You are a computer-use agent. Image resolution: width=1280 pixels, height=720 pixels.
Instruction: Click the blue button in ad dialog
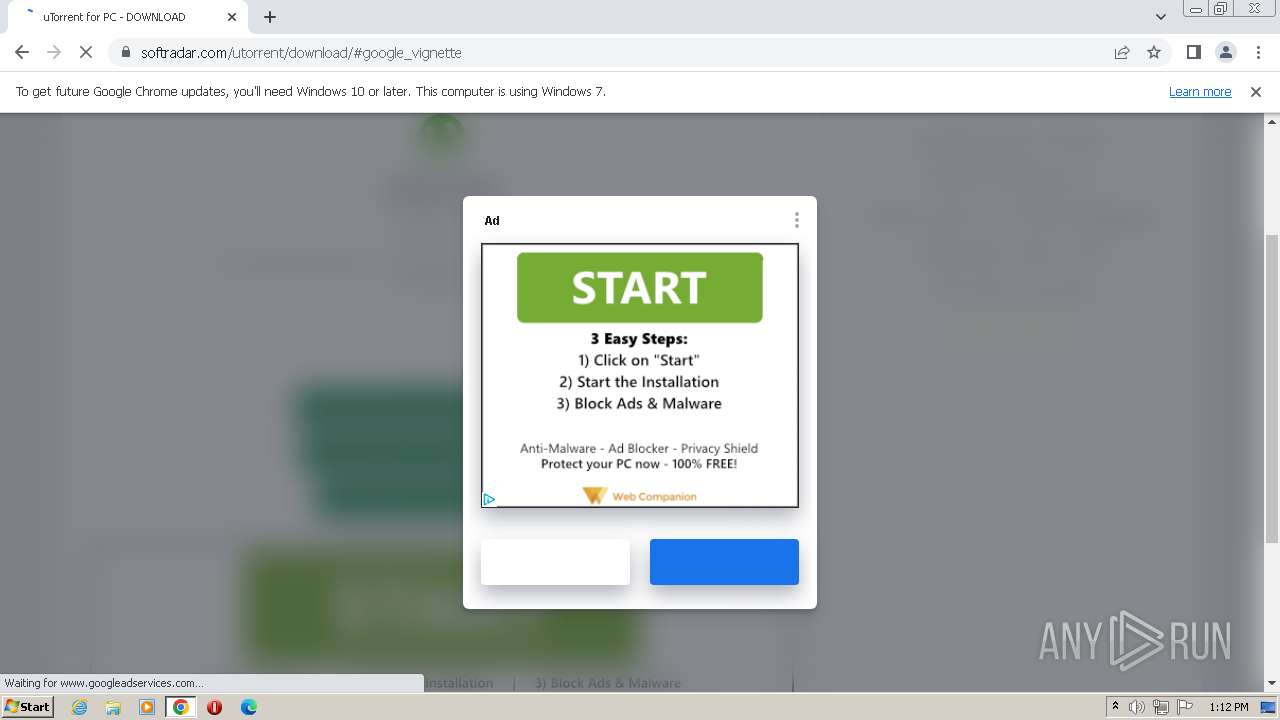pyautogui.click(x=724, y=562)
